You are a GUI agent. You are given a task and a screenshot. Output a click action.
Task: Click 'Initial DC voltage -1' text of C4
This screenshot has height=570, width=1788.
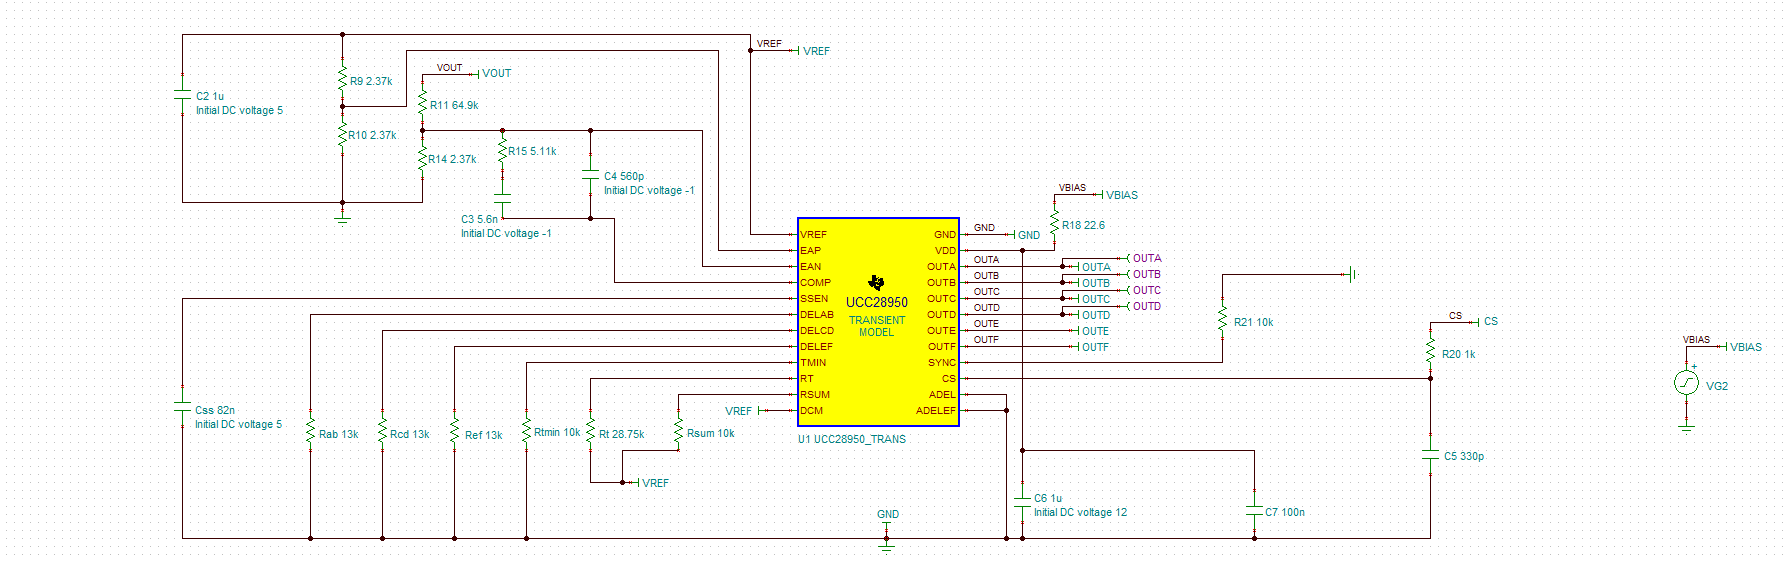click(649, 190)
